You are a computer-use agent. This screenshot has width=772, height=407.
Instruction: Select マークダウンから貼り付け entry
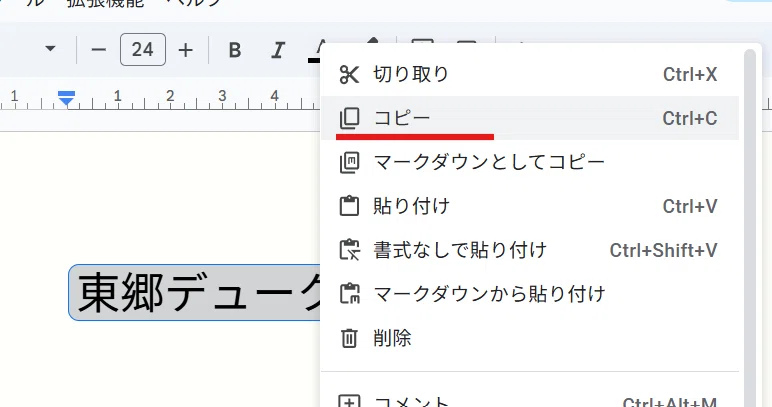click(x=530, y=294)
